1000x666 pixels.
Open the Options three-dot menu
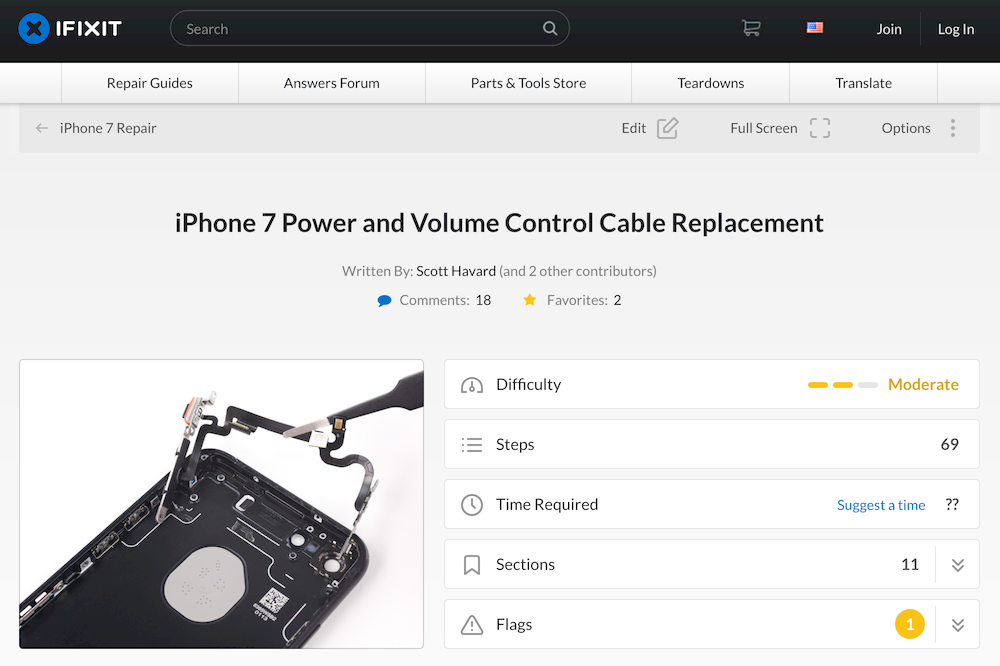click(x=953, y=128)
